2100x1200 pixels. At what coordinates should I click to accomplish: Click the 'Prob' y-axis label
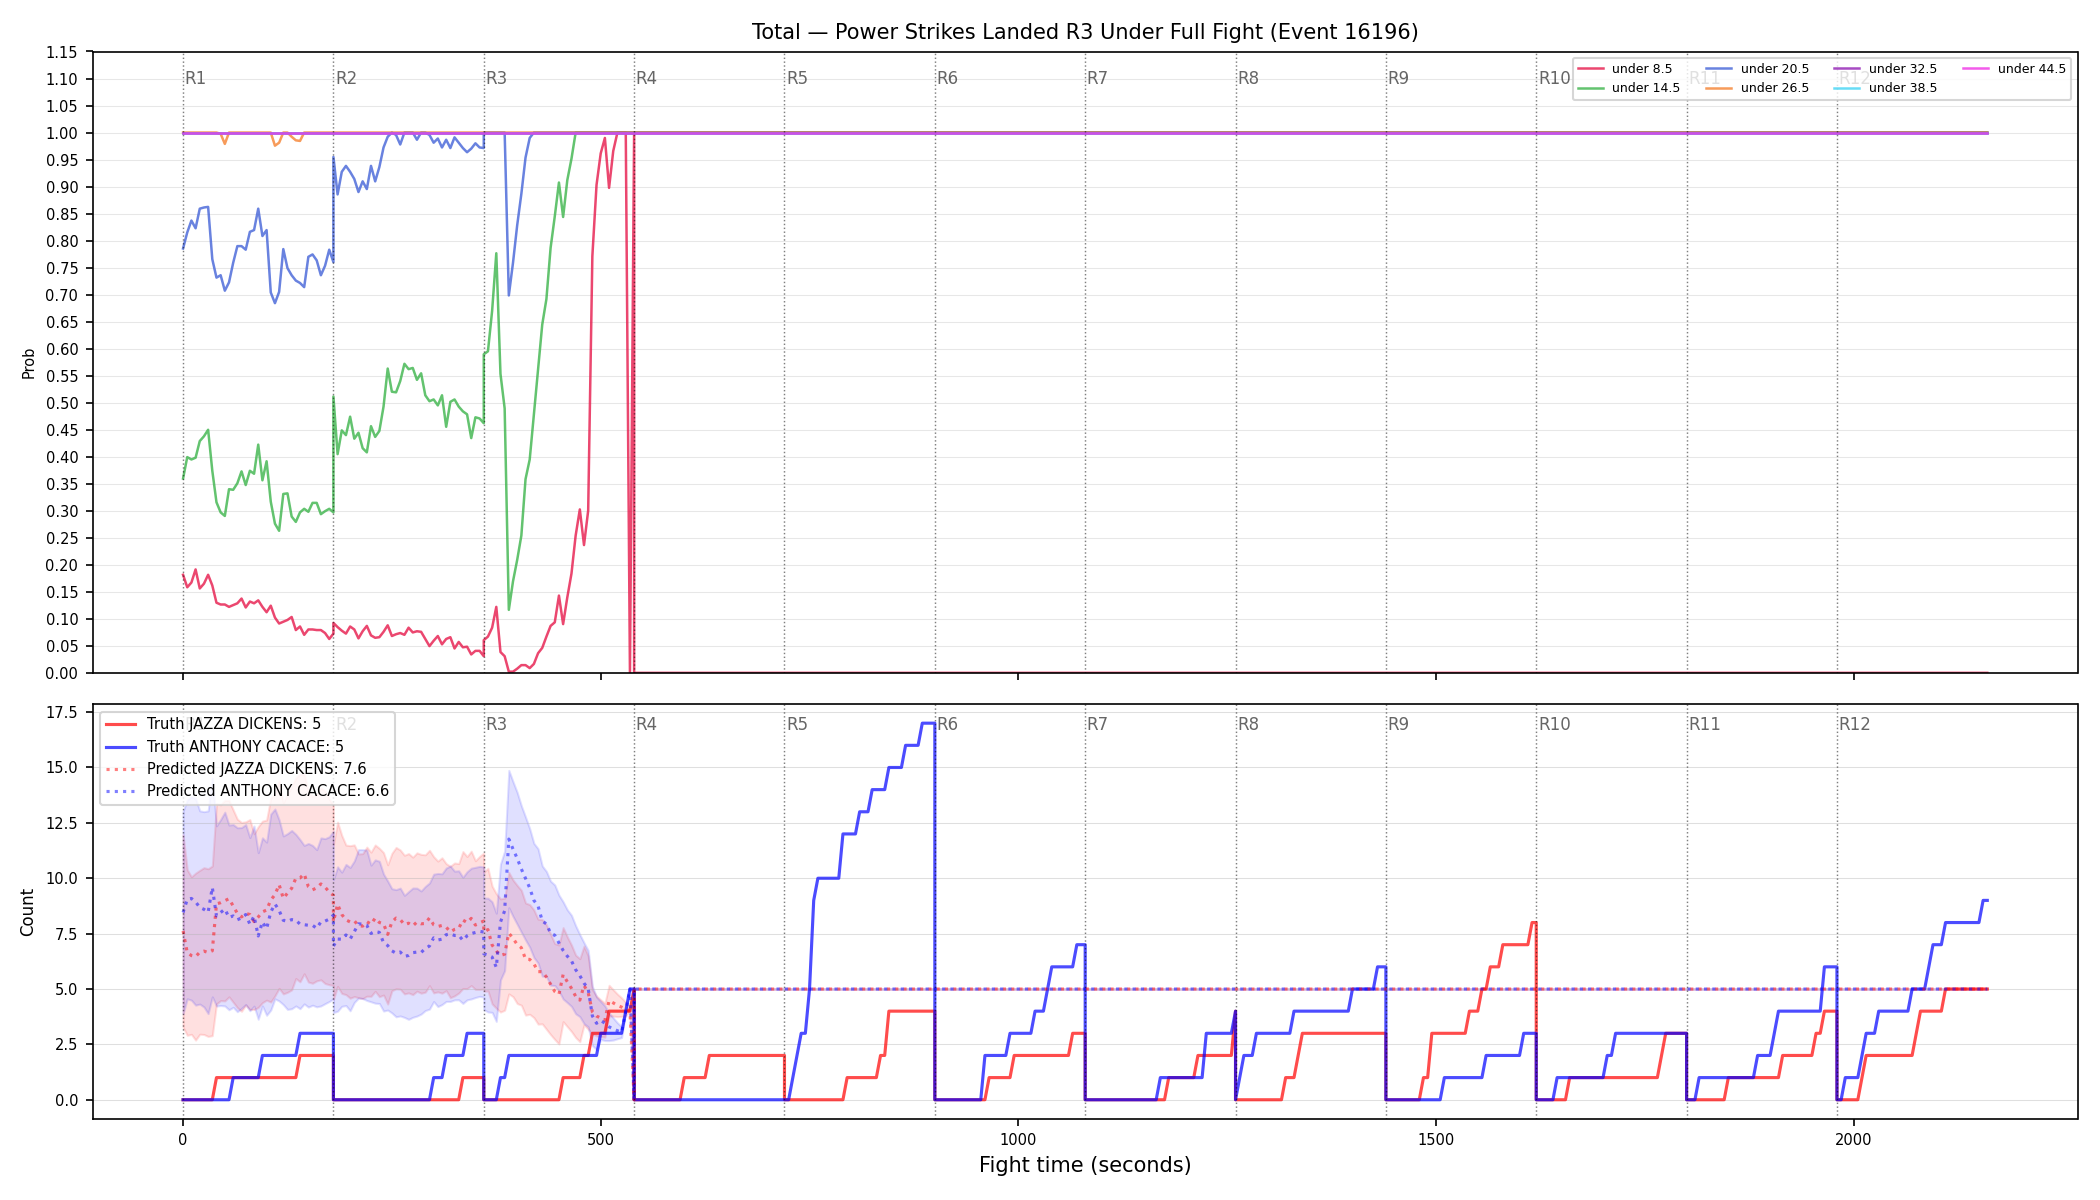(x=28, y=363)
